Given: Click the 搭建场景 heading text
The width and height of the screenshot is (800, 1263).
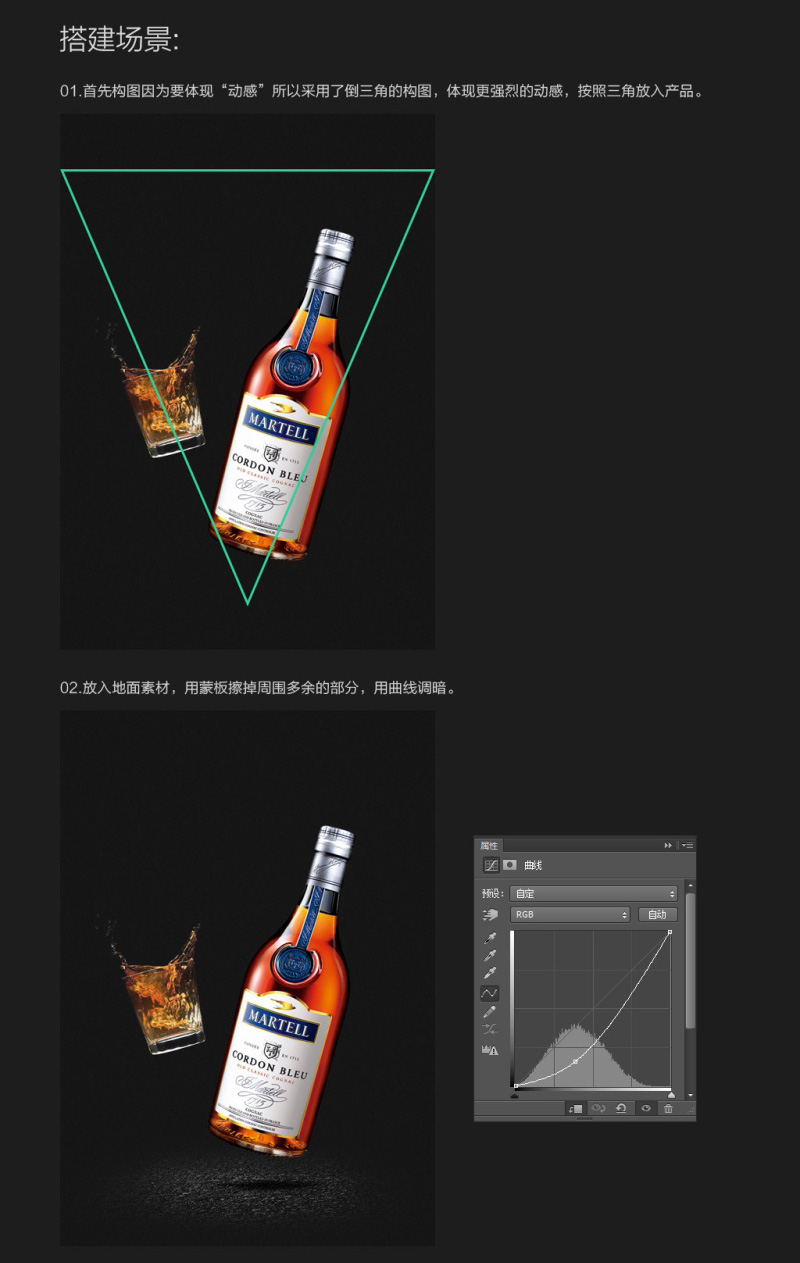Looking at the screenshot, I should [x=119, y=40].
